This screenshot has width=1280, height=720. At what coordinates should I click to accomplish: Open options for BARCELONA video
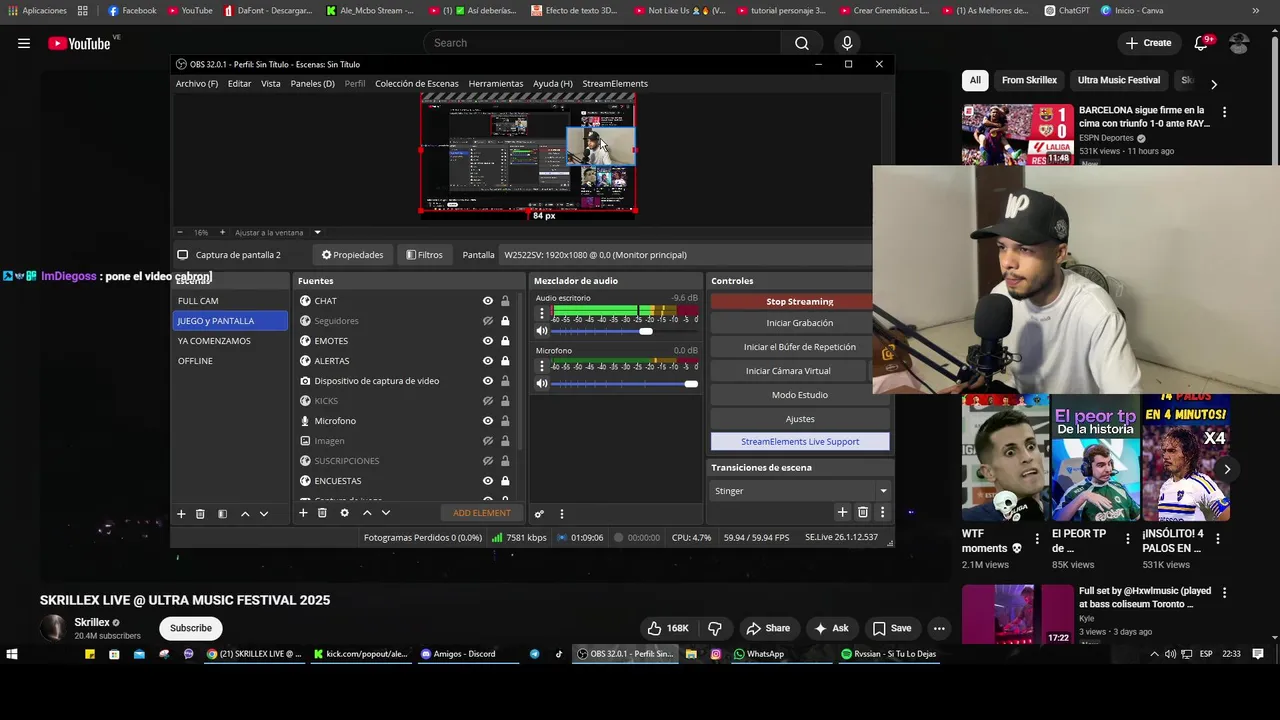pyautogui.click(x=1224, y=112)
